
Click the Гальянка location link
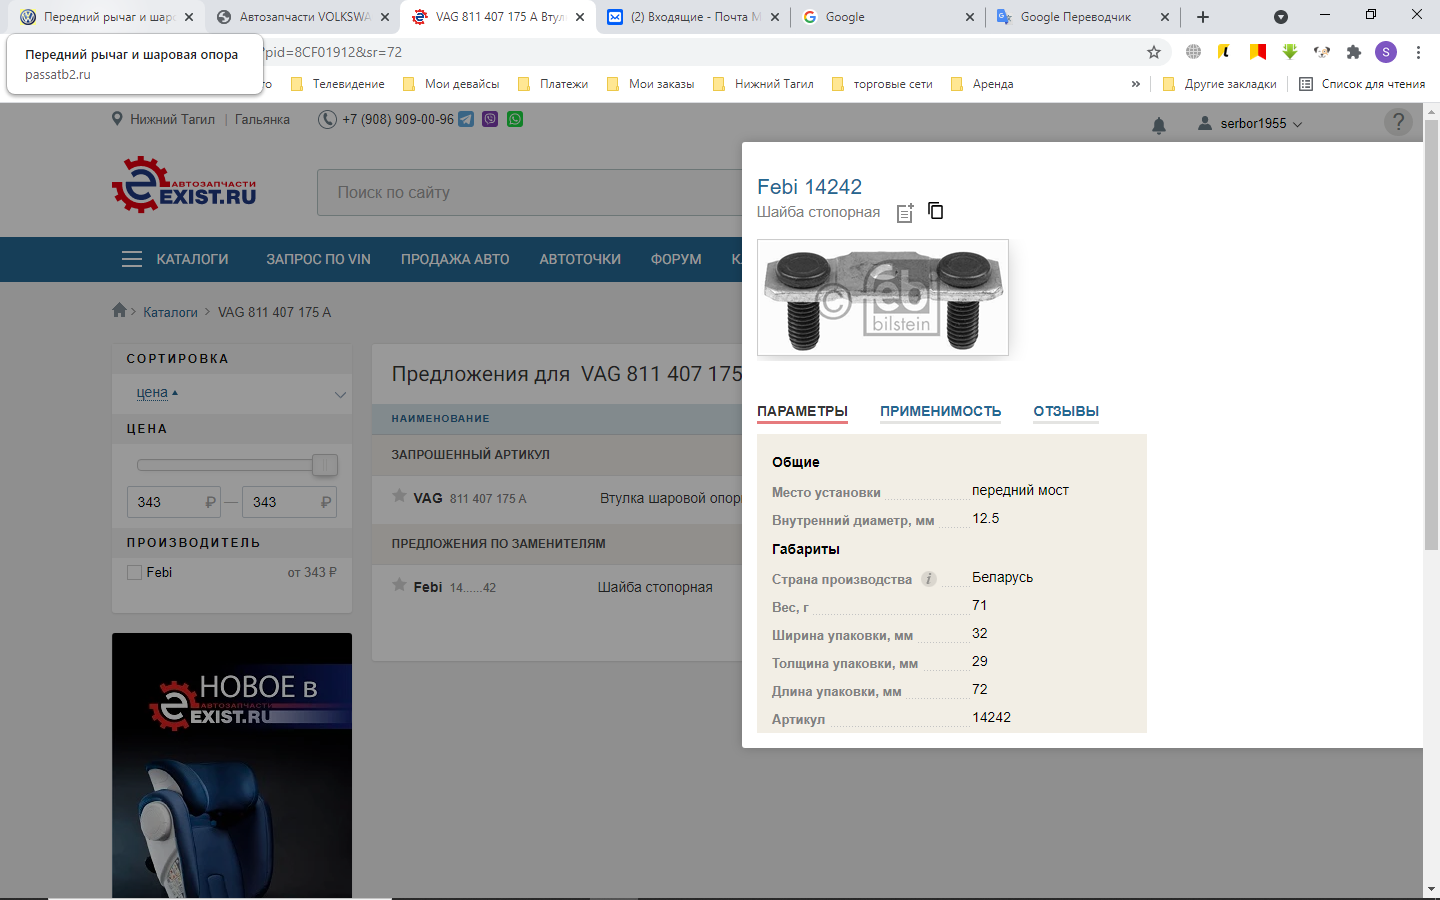click(262, 119)
